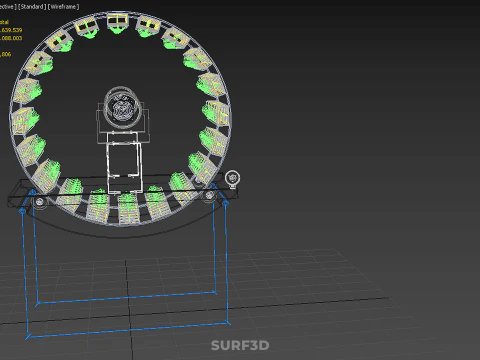Open the Wireframe shading viewport menu
Screen dimensions: 480x360
[63, 7]
